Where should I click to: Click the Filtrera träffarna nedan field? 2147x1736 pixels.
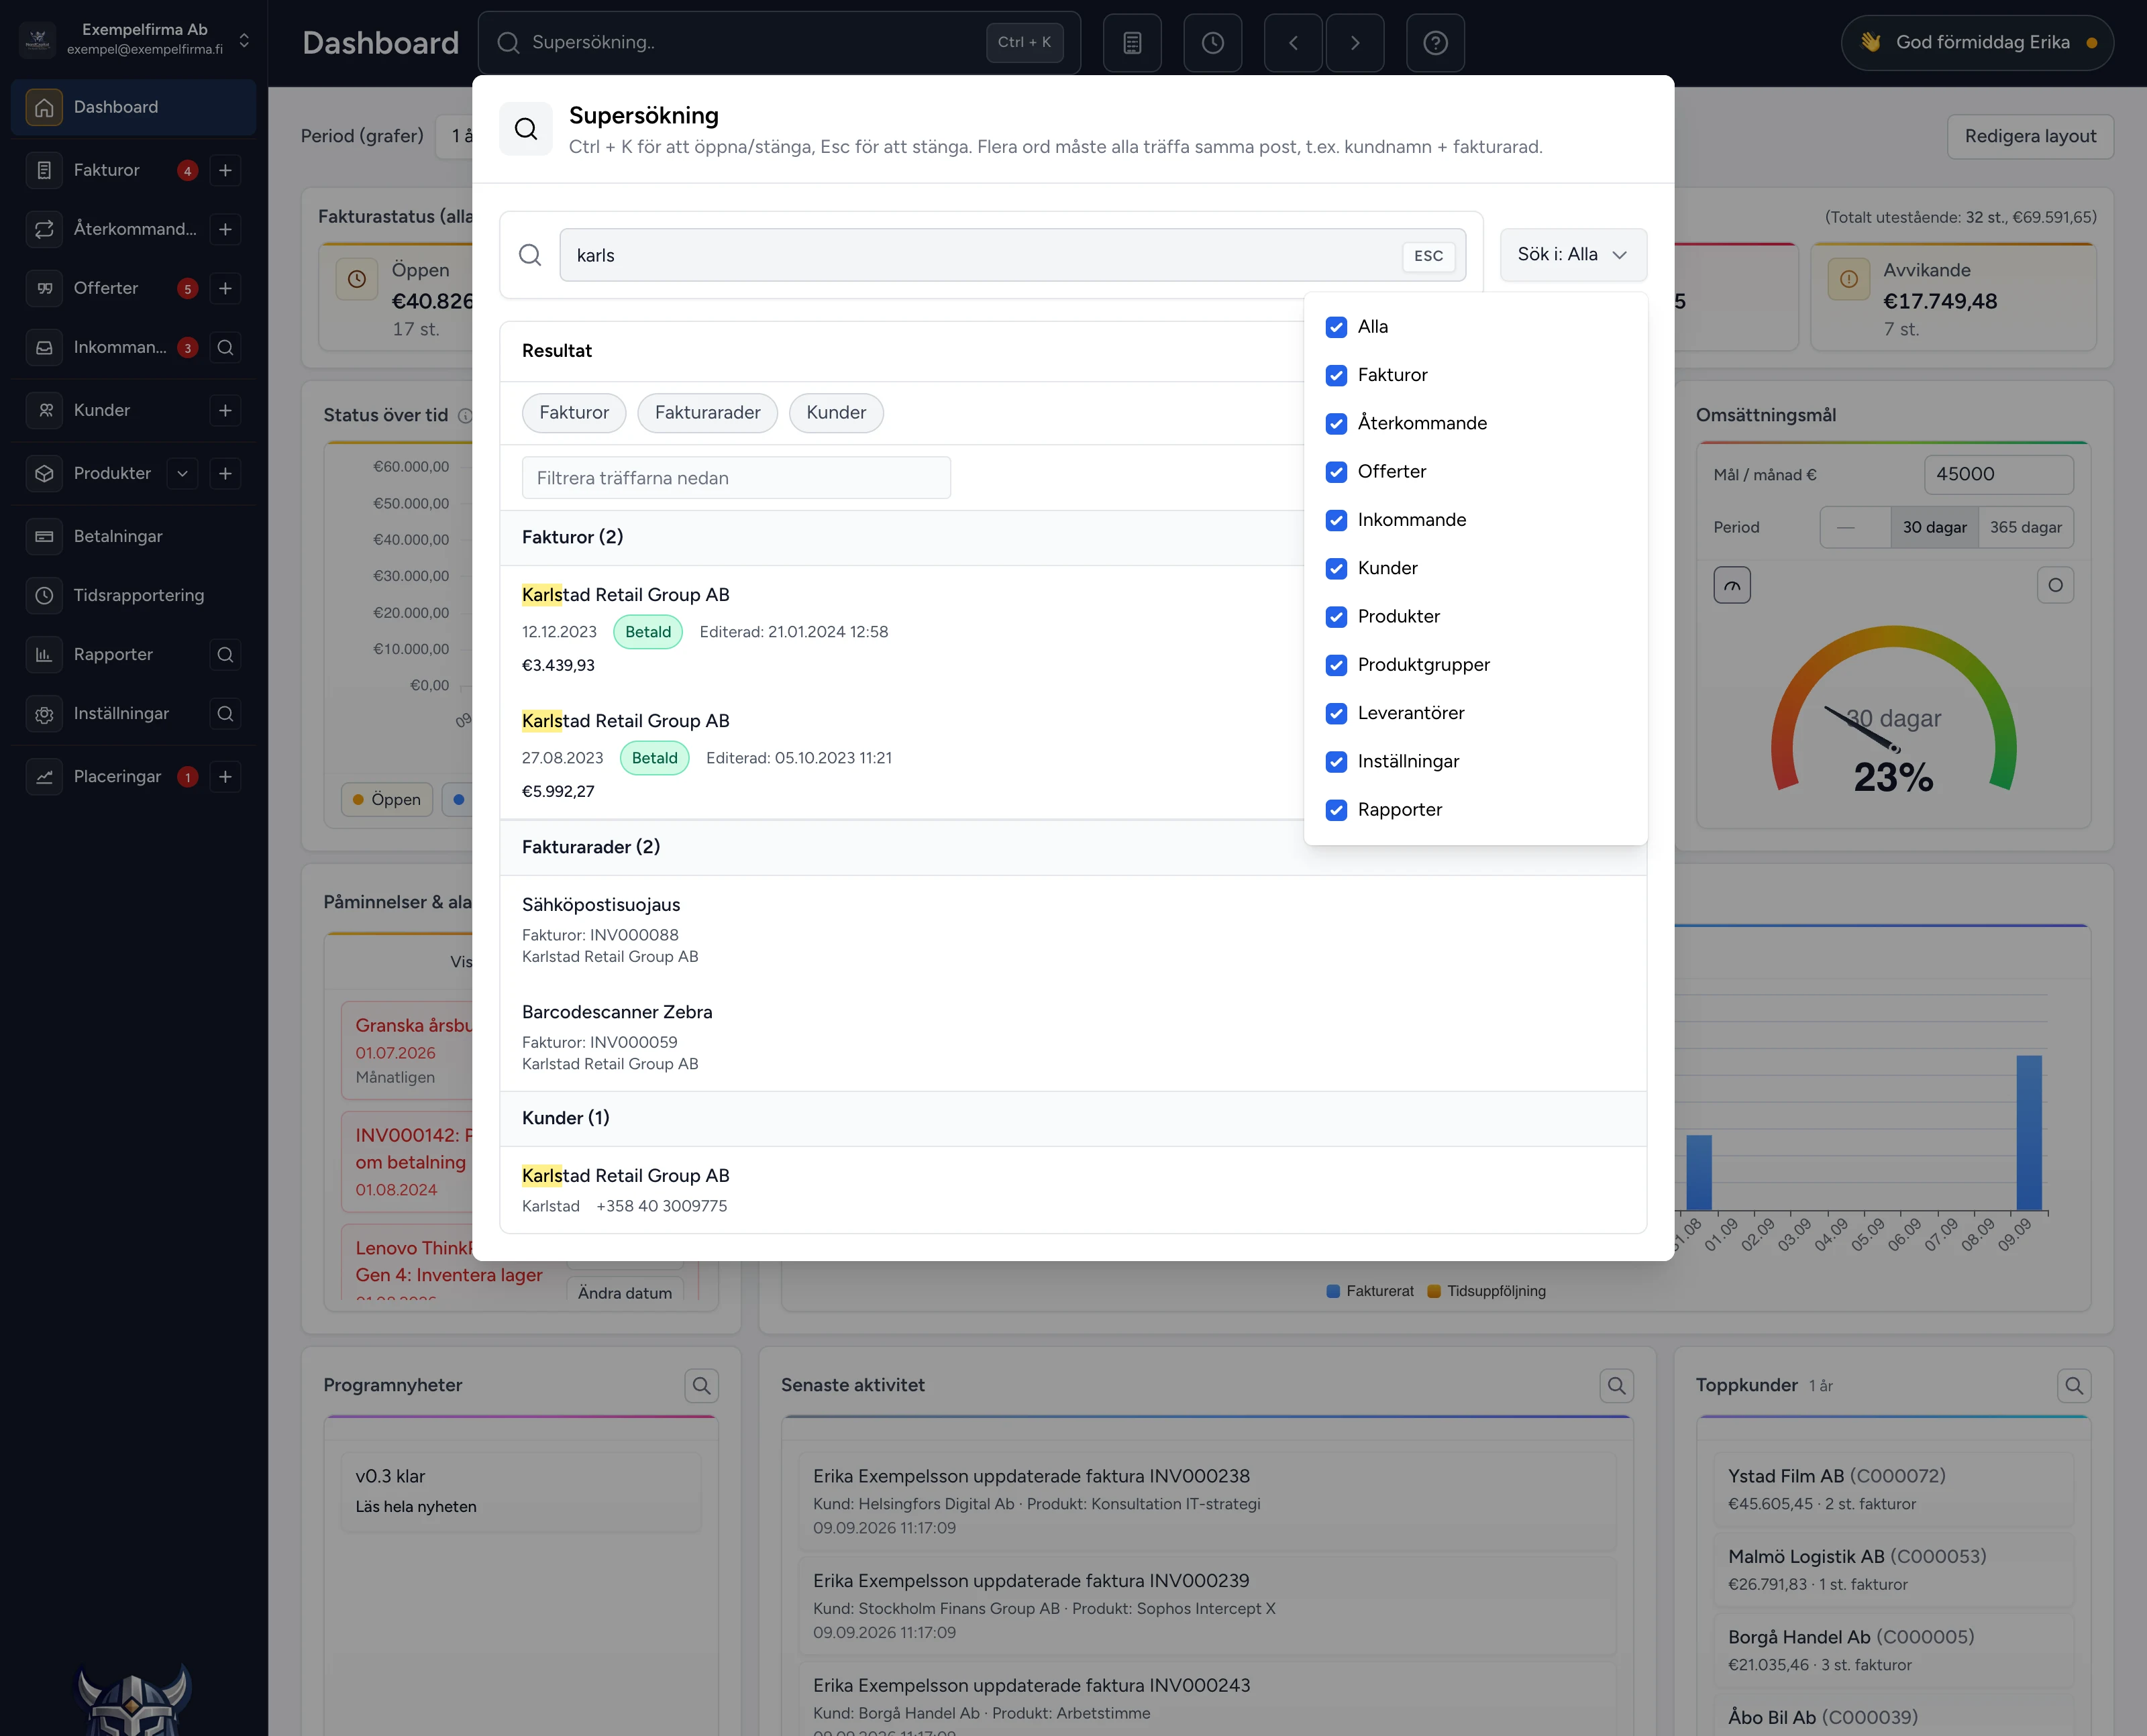point(736,478)
